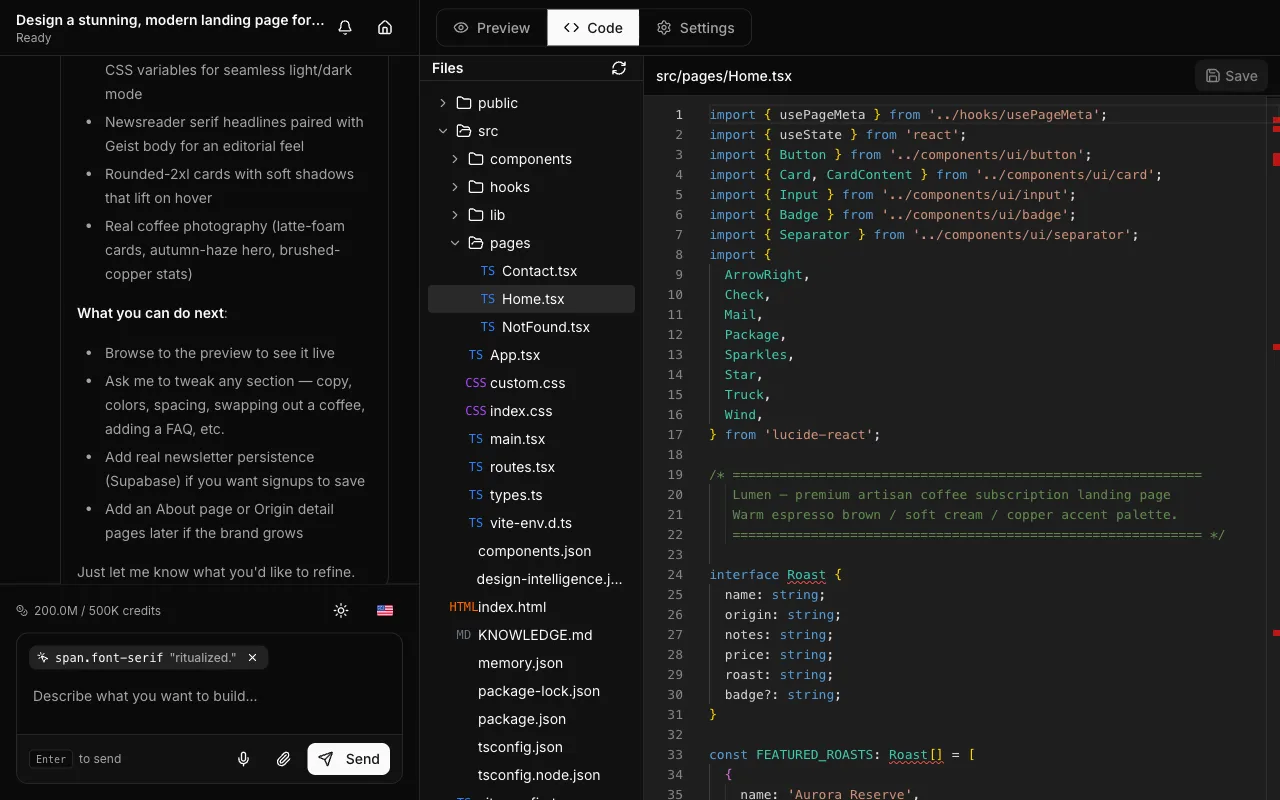Open tsconfig.json file
Viewport: 1280px width, 800px height.
[531, 747]
